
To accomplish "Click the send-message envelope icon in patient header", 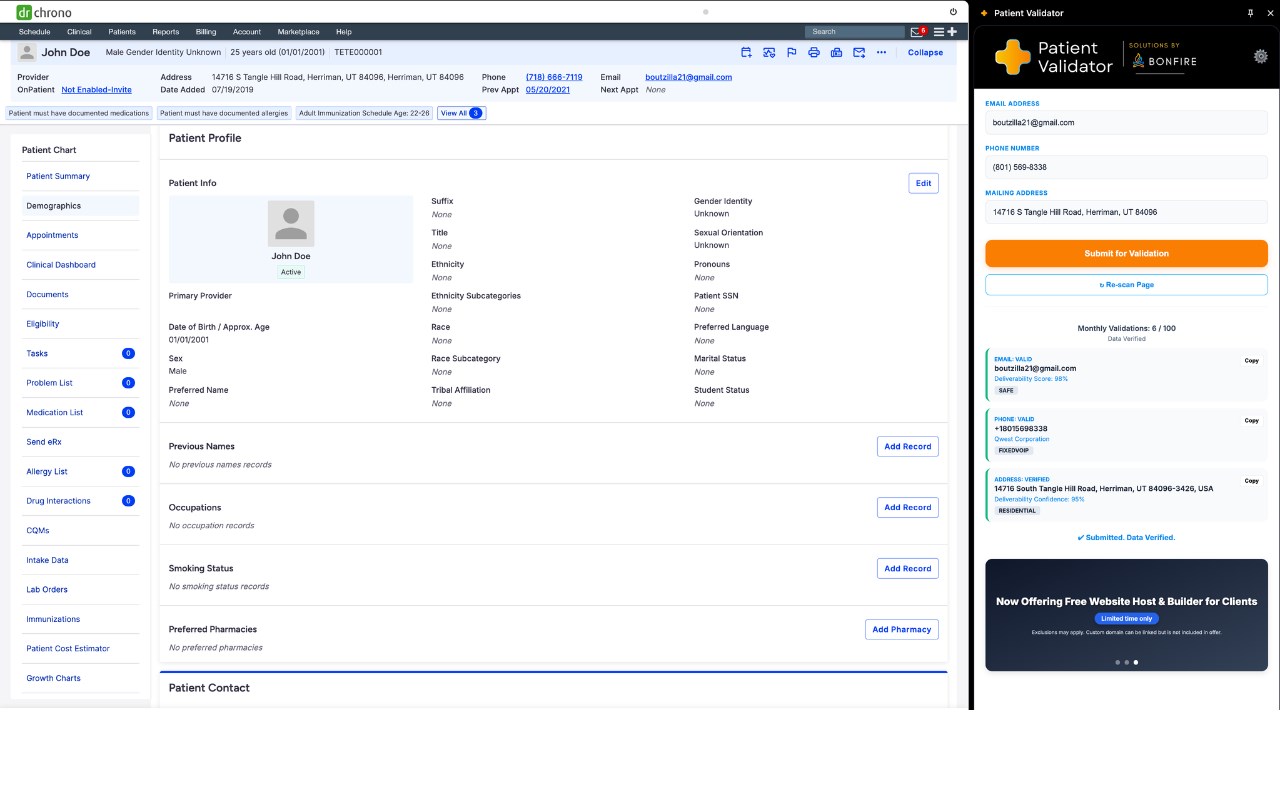I will click(x=859, y=52).
